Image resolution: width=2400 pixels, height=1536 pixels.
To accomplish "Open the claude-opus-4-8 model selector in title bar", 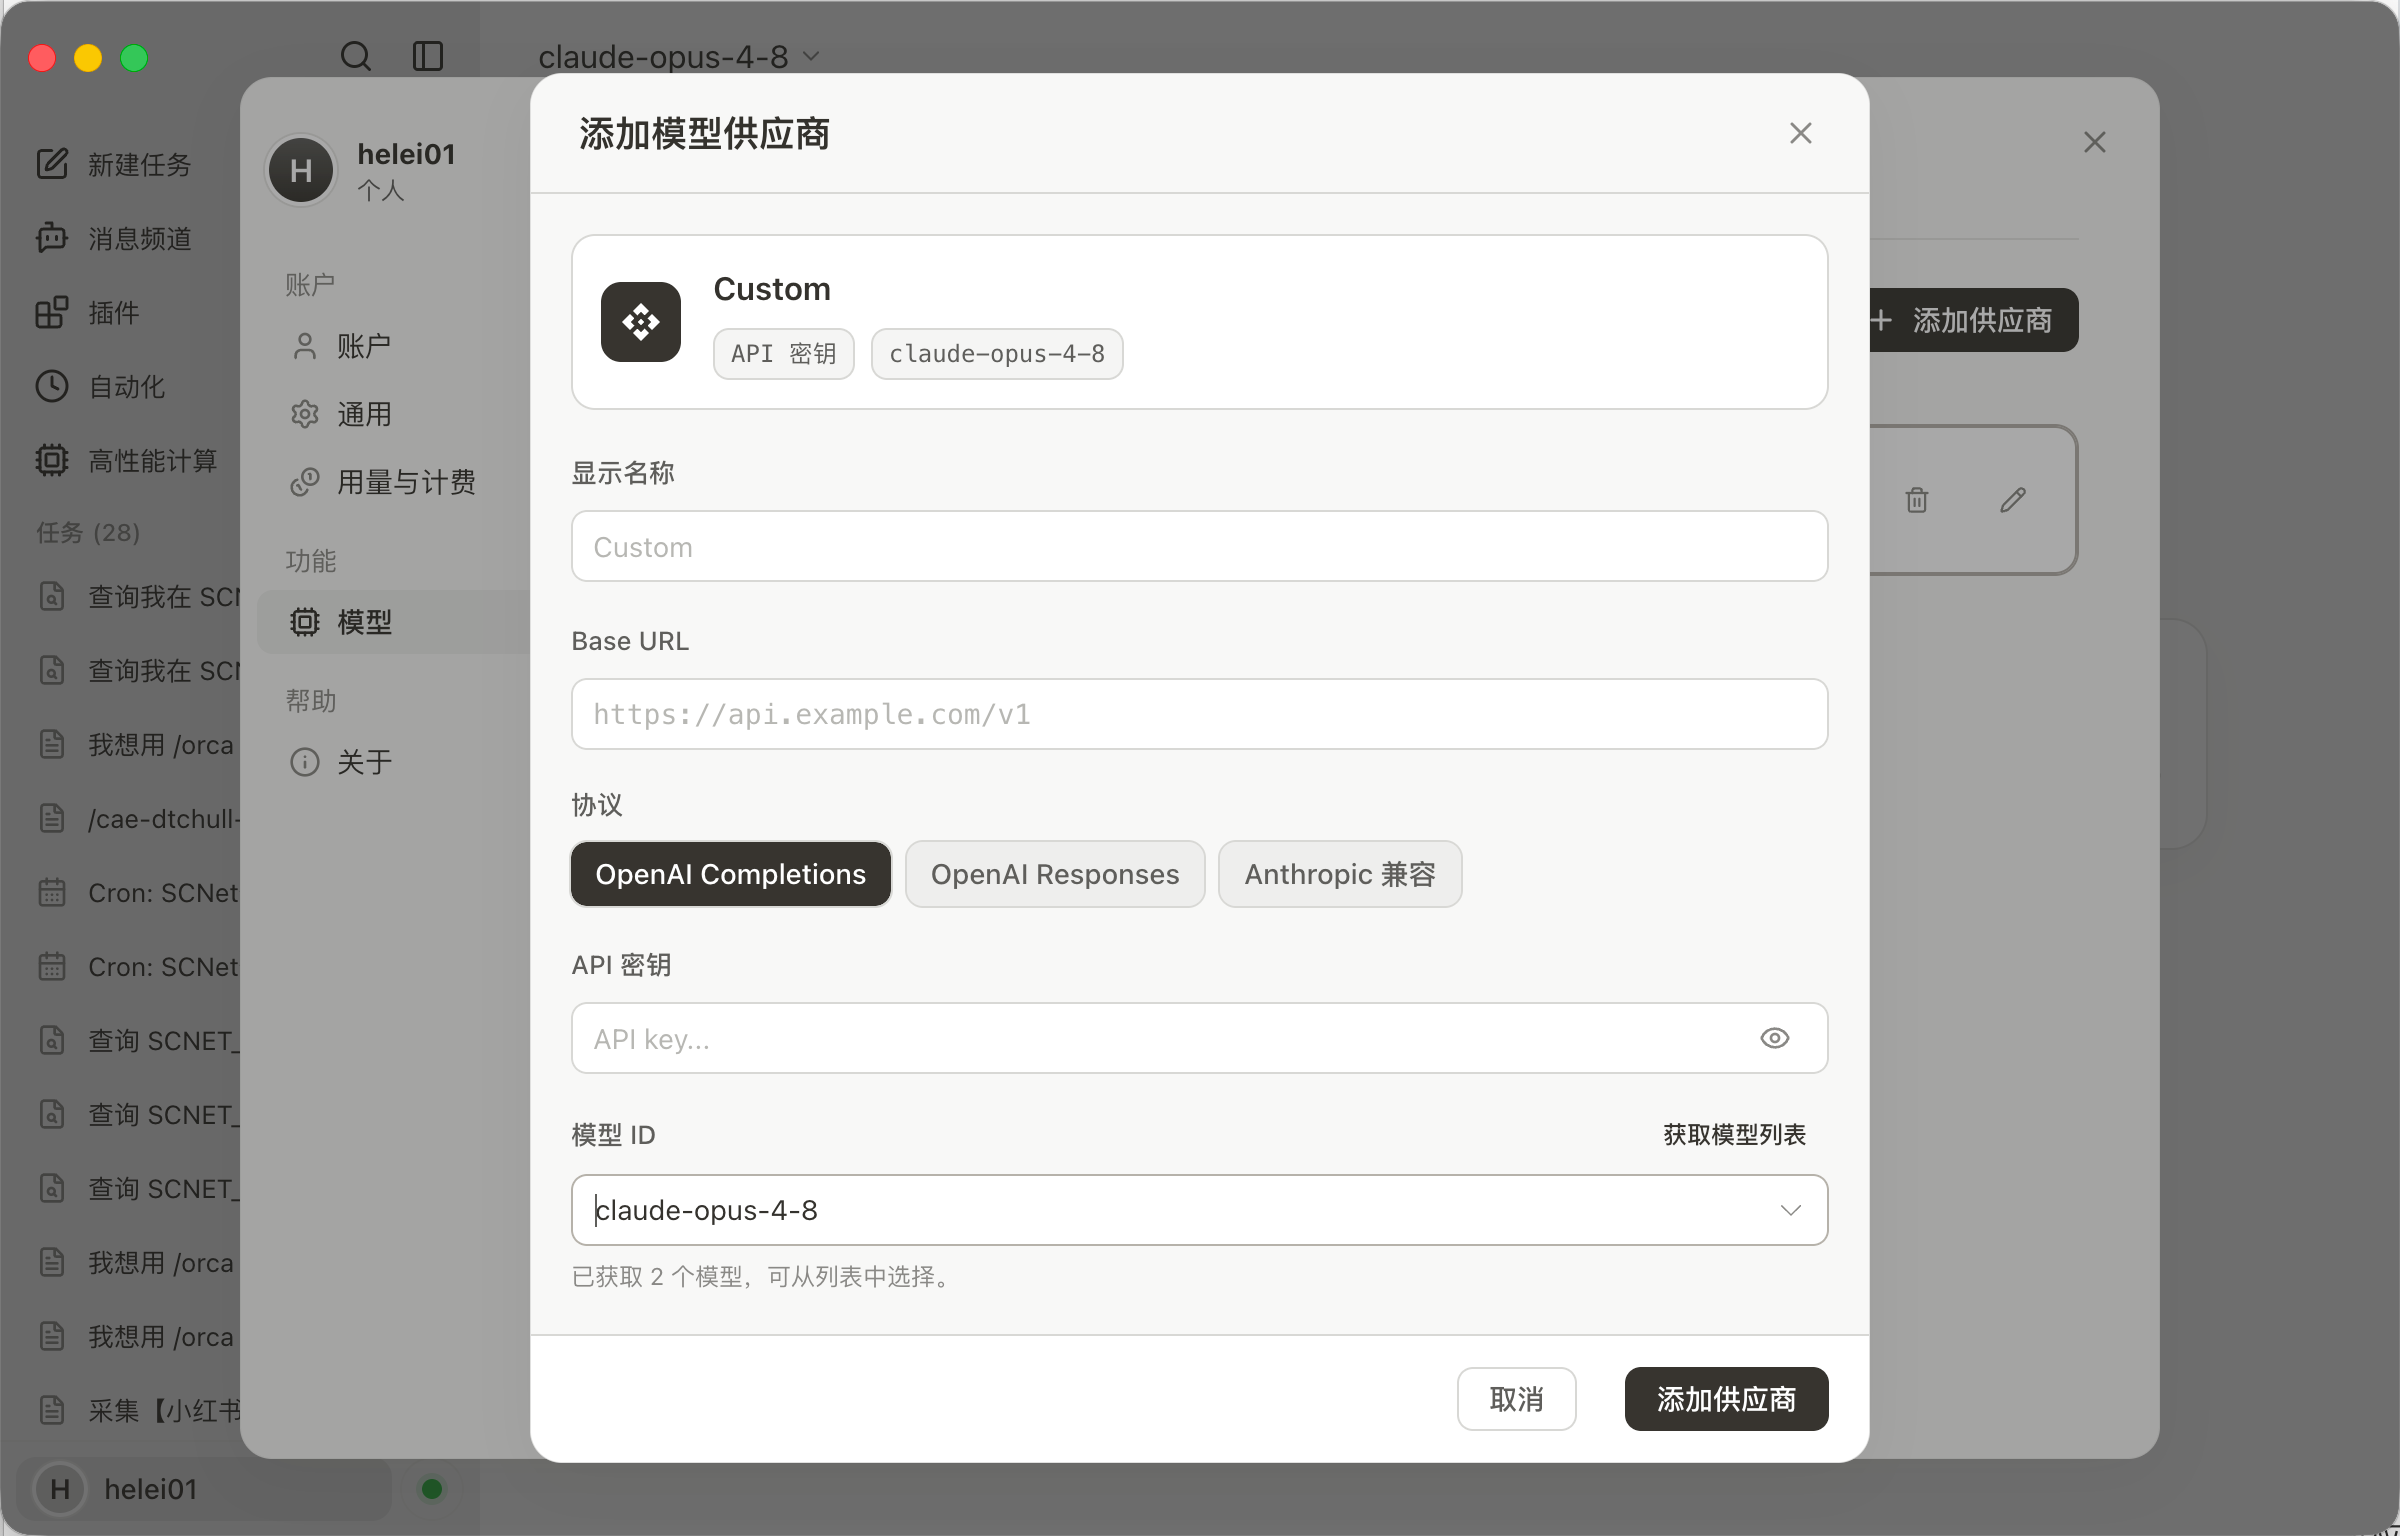I will tap(679, 57).
